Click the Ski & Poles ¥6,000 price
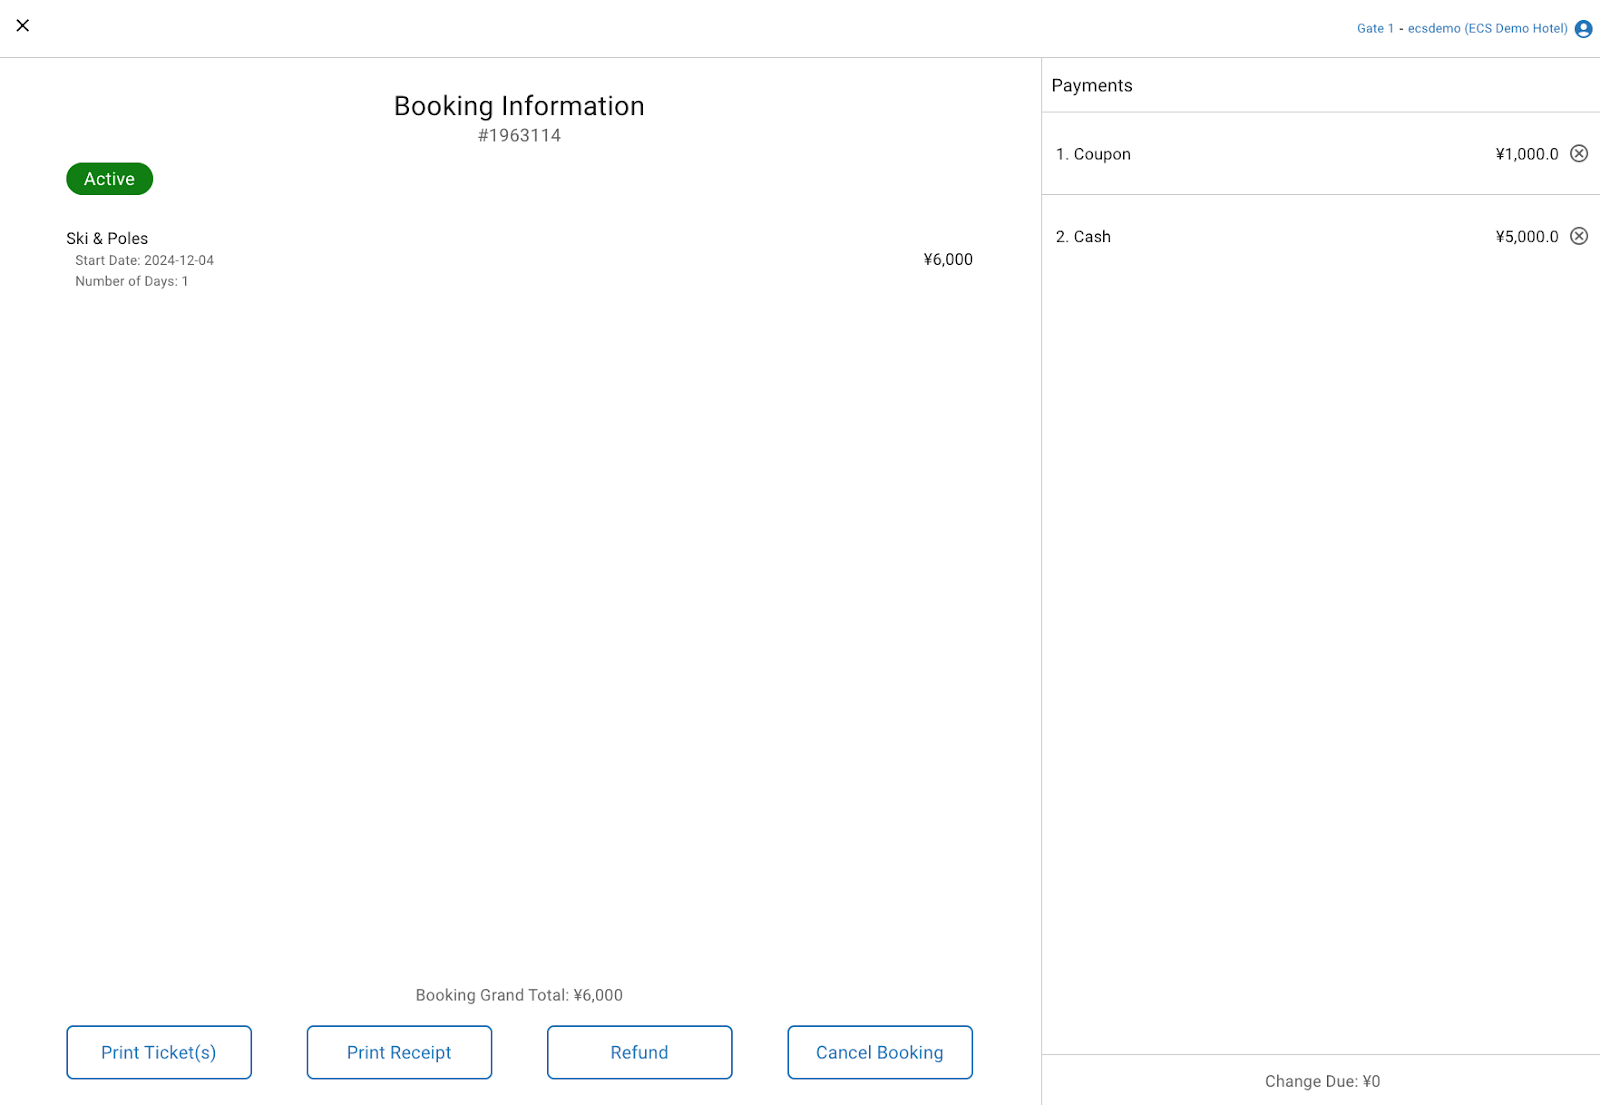This screenshot has height=1105, width=1600. click(x=947, y=260)
